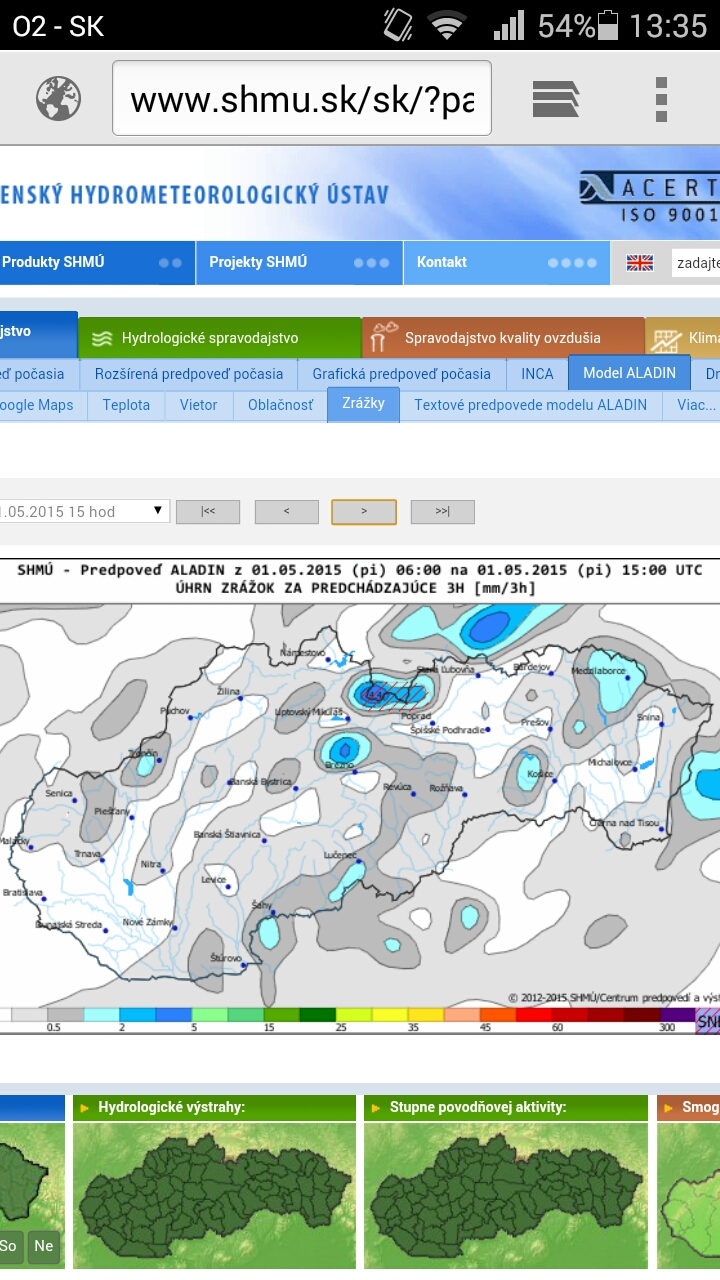Open Textové predpovede modelu ALADIN link
720x1280 pixels.
(x=530, y=405)
